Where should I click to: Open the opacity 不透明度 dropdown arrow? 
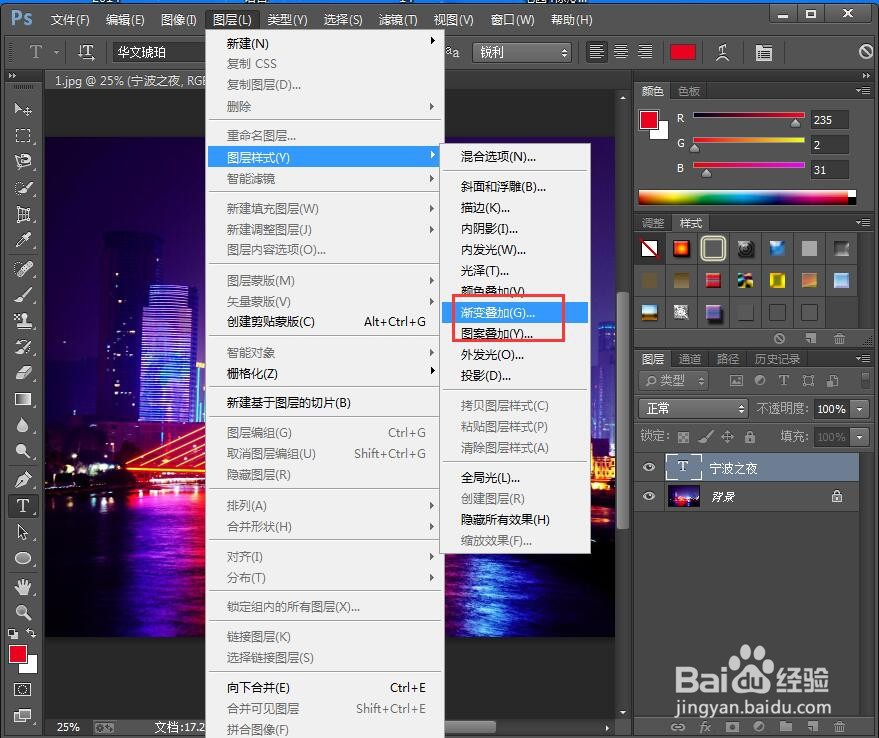(x=859, y=409)
